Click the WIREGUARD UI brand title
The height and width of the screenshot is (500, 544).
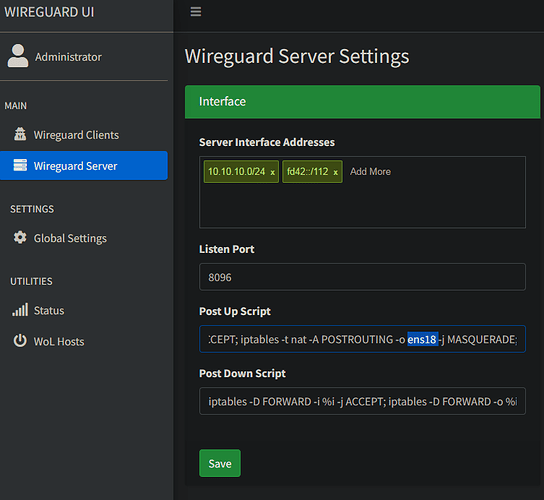[x=49, y=12]
